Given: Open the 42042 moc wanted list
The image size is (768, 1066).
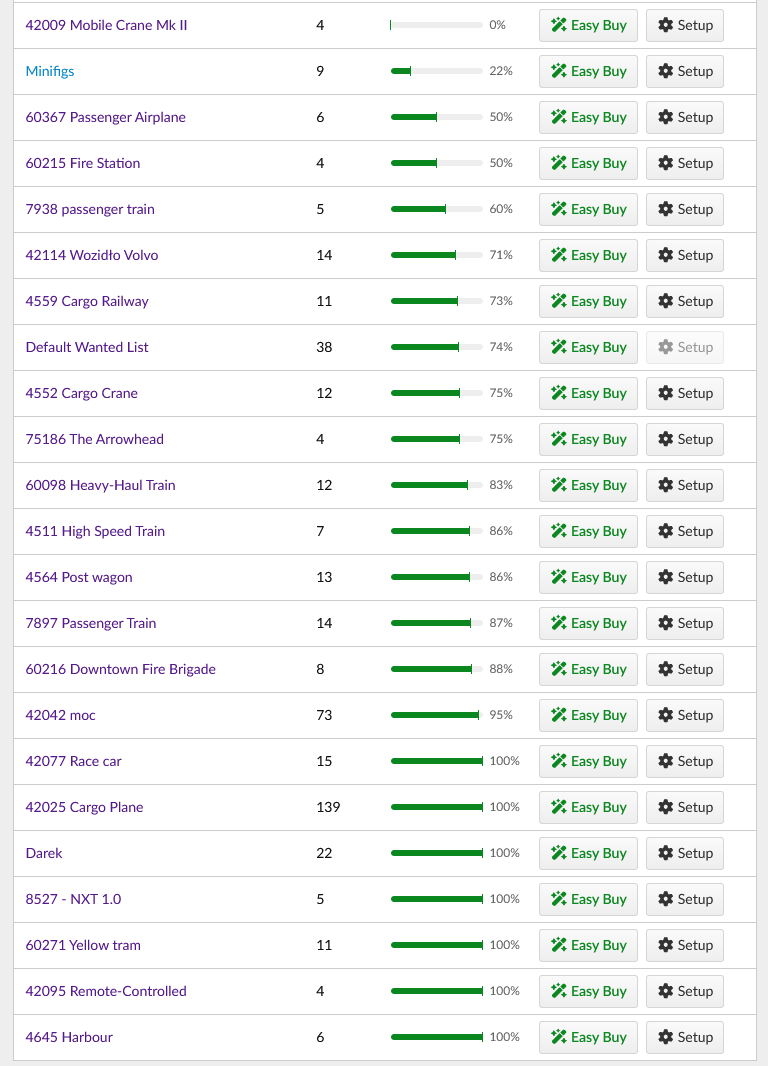Looking at the screenshot, I should click(x=60, y=715).
